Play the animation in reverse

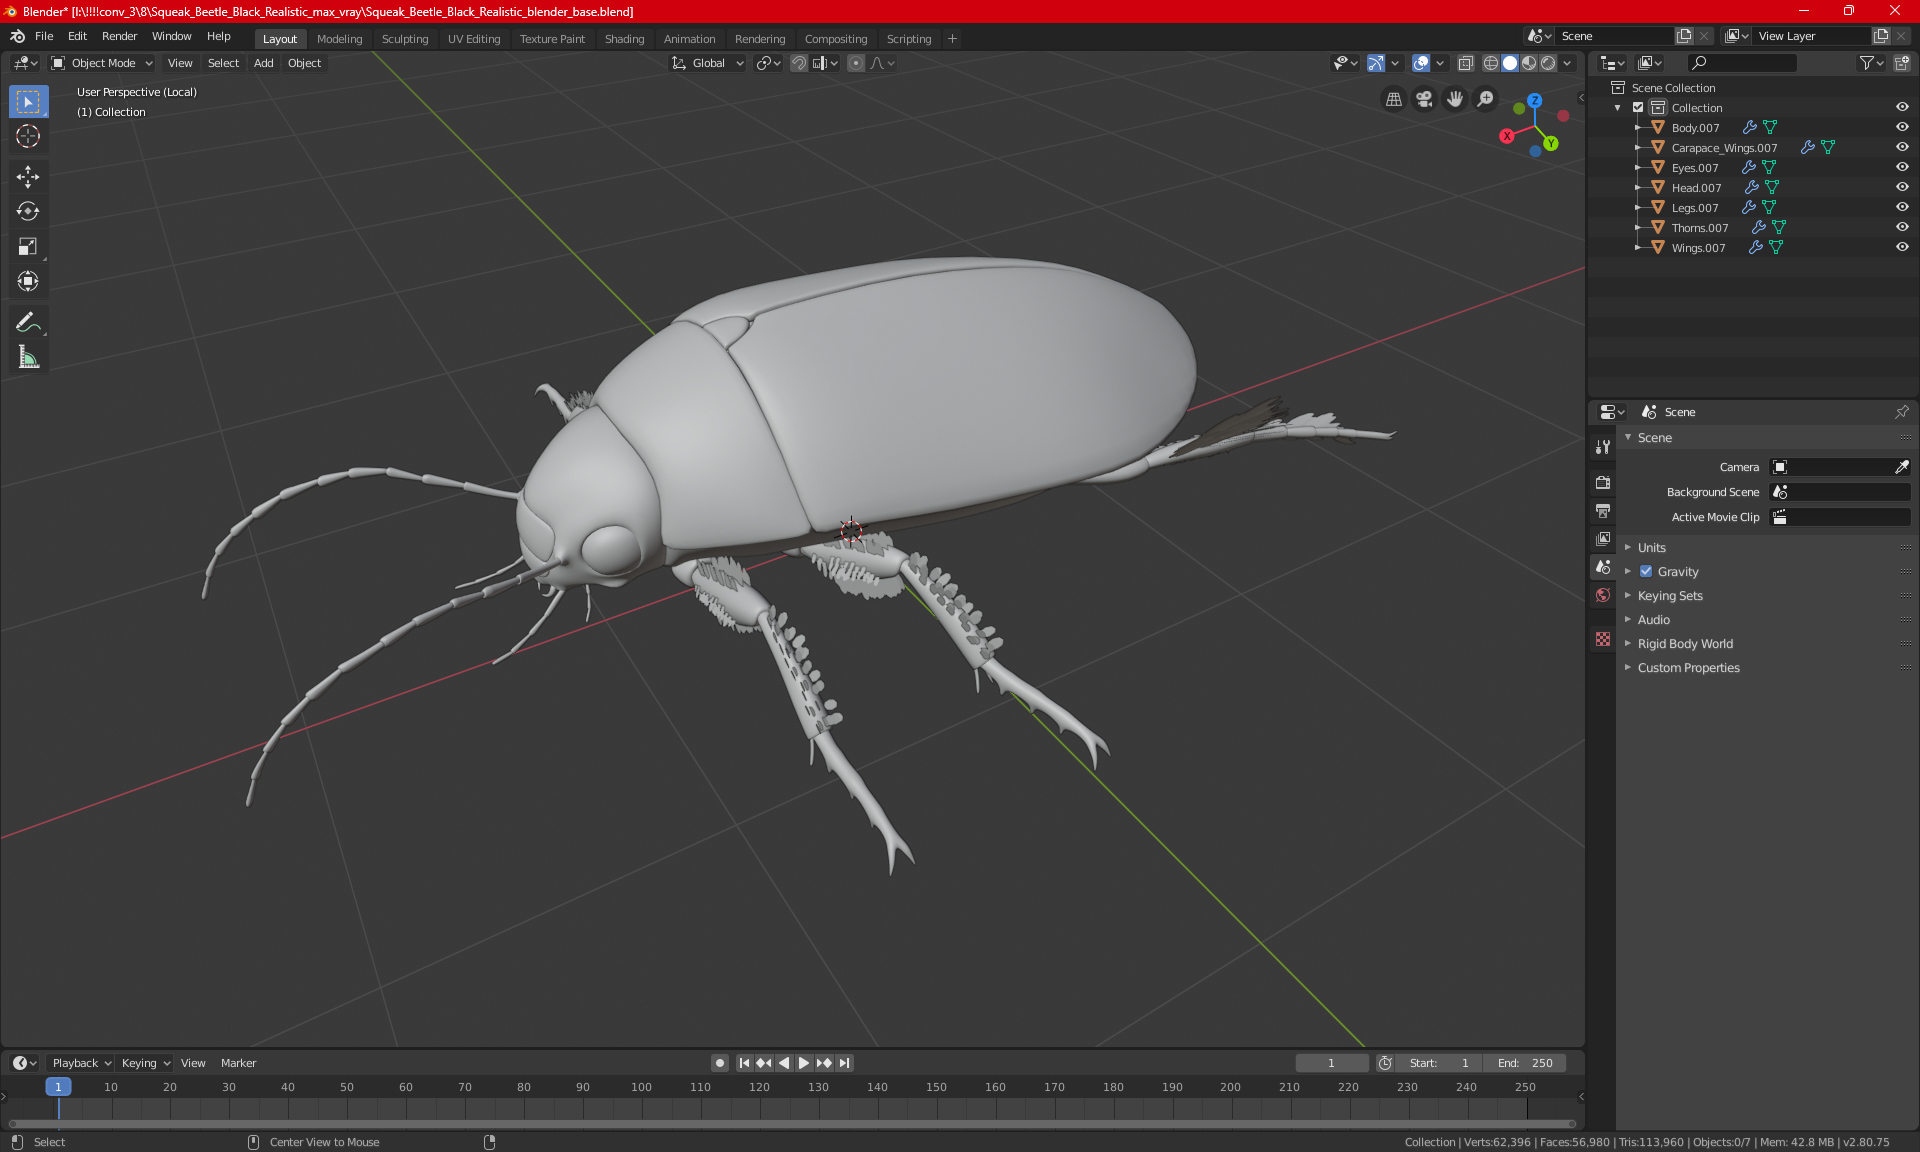[784, 1063]
